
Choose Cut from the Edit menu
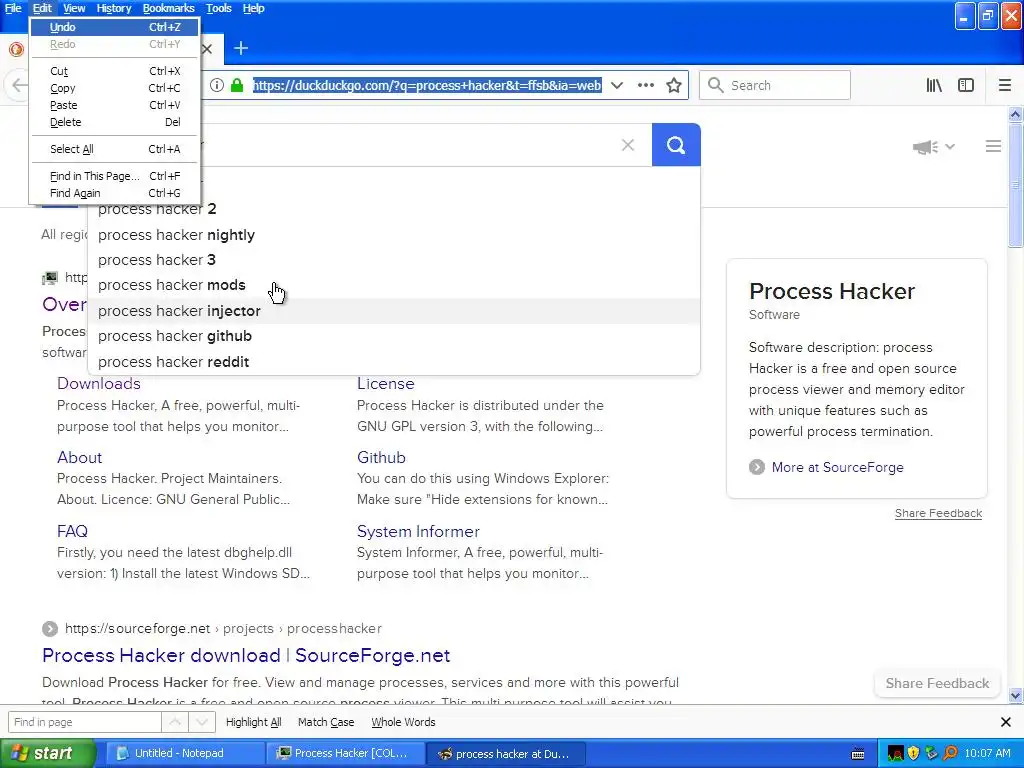pos(115,71)
